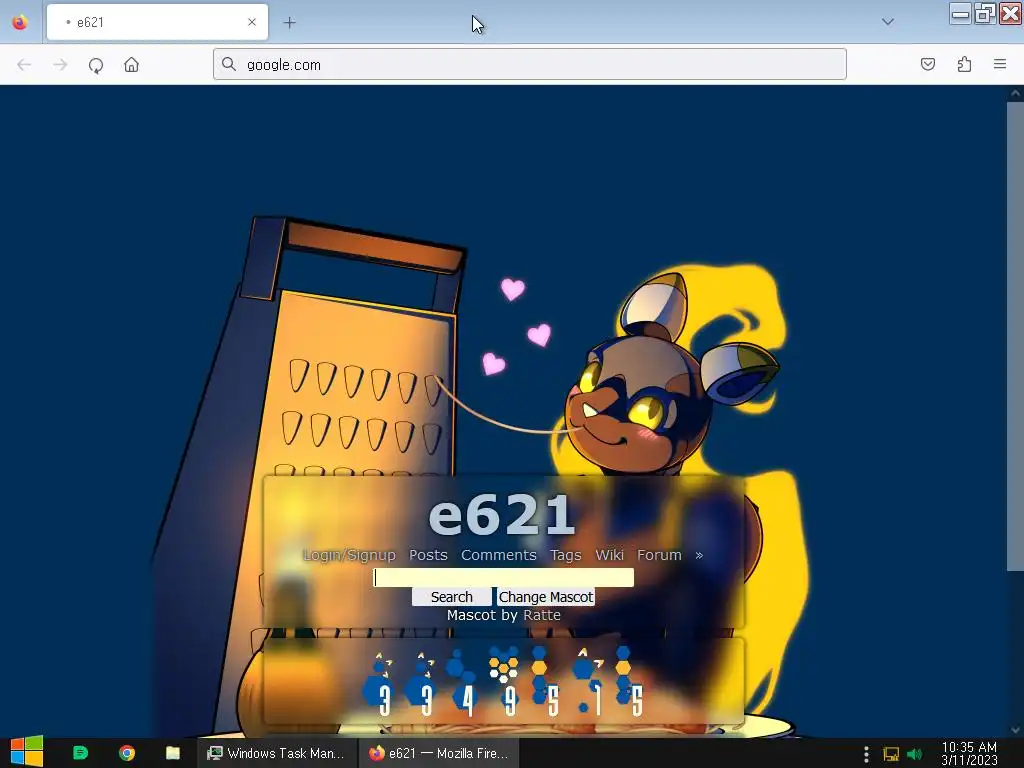Open the Tags link
This screenshot has height=768, width=1024.
(566, 555)
